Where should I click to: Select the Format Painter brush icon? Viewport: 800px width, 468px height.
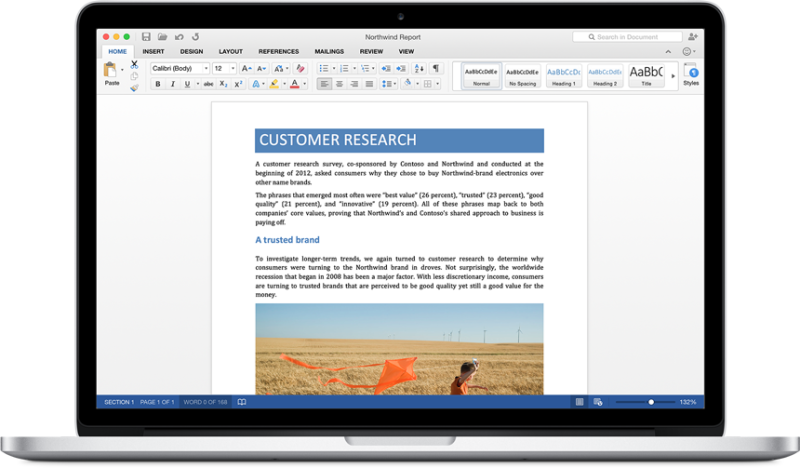(134, 88)
